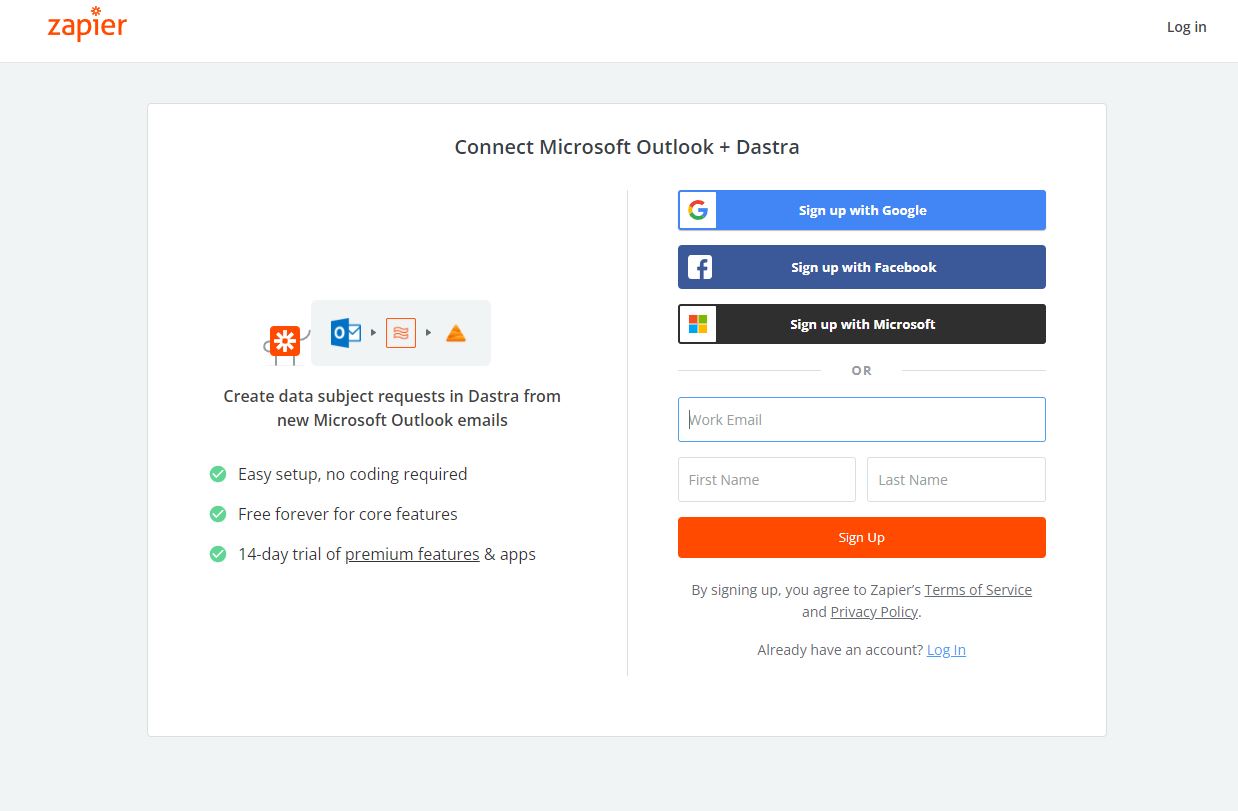Click the Already have an account? text
Screen dimensions: 1238x811
[x=840, y=650]
